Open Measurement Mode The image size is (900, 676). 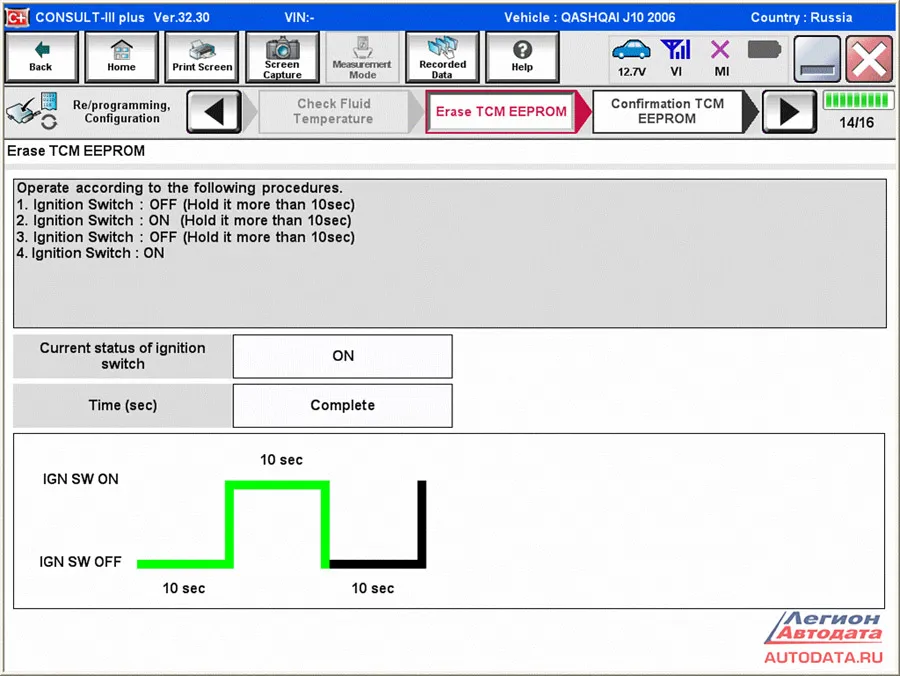[362, 57]
